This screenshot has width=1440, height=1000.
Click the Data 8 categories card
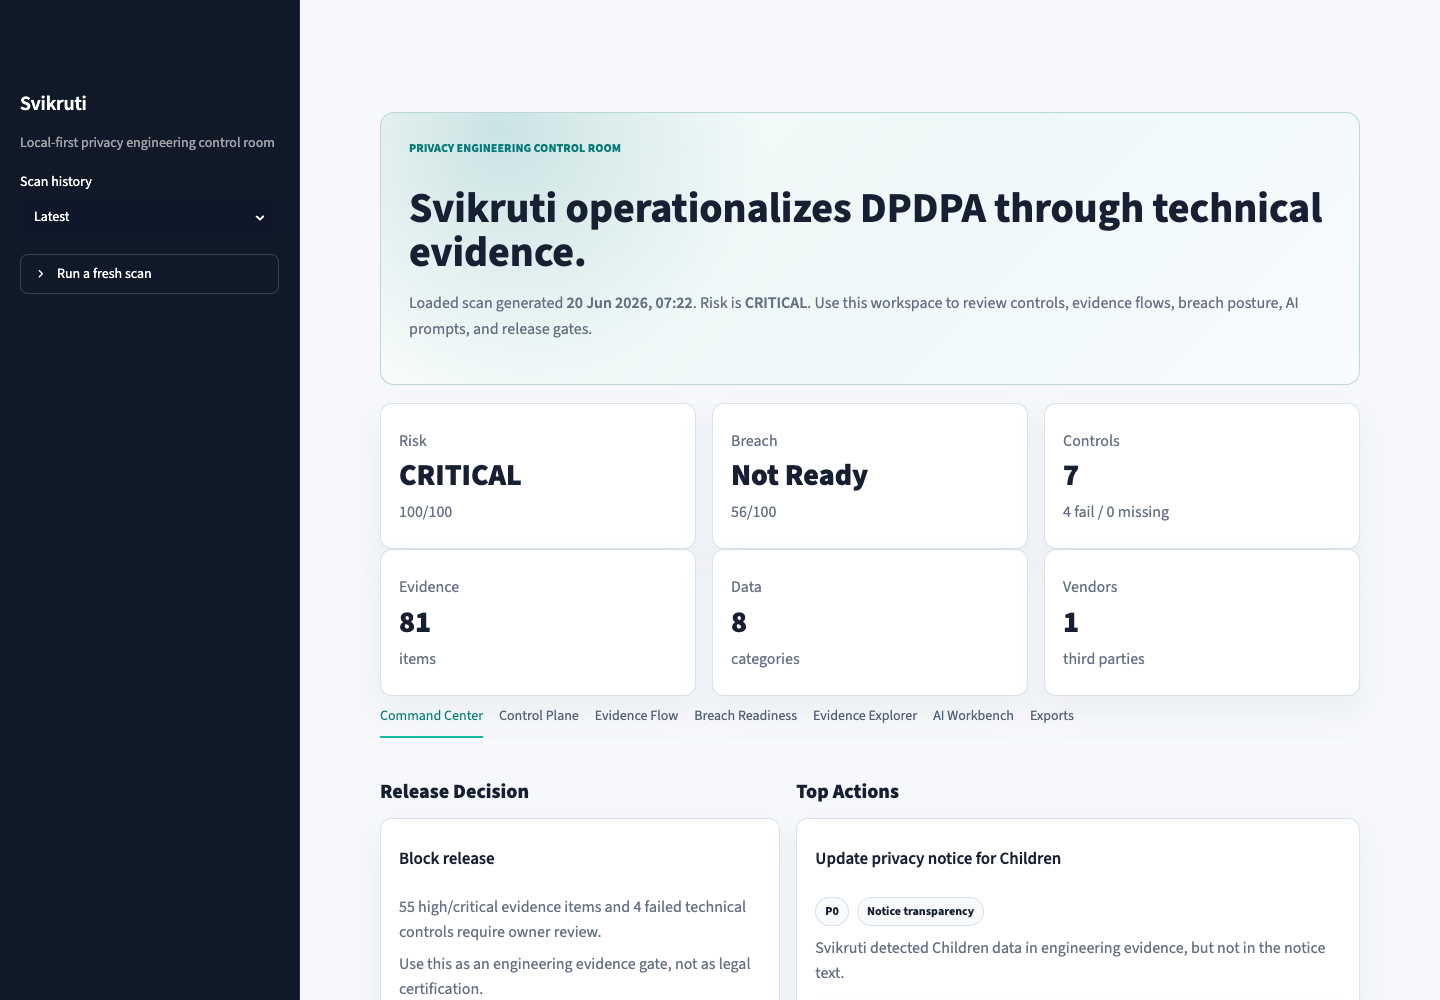coord(870,622)
